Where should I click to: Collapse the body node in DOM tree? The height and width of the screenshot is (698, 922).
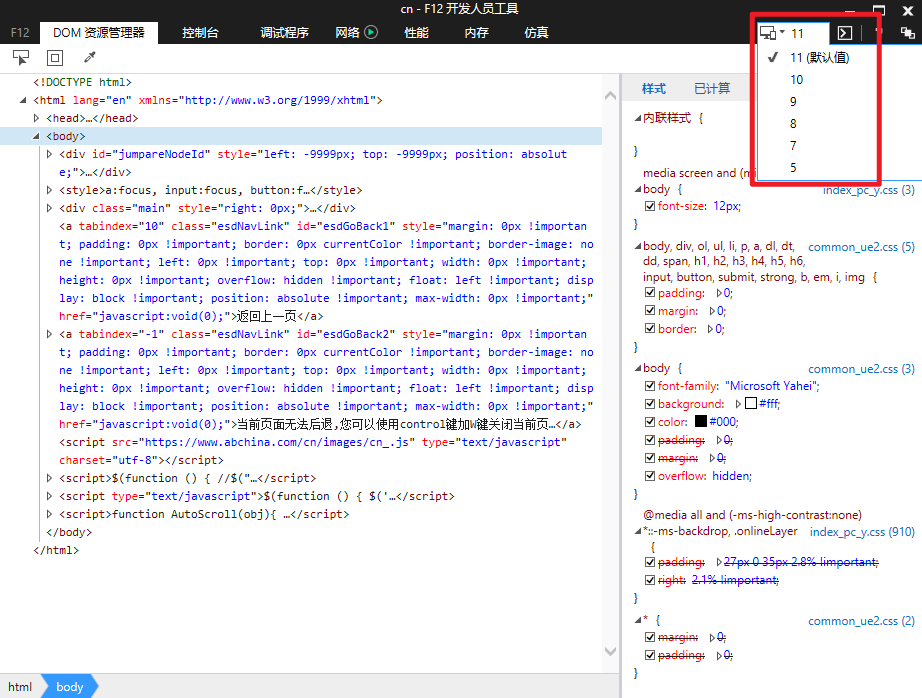pos(37,136)
